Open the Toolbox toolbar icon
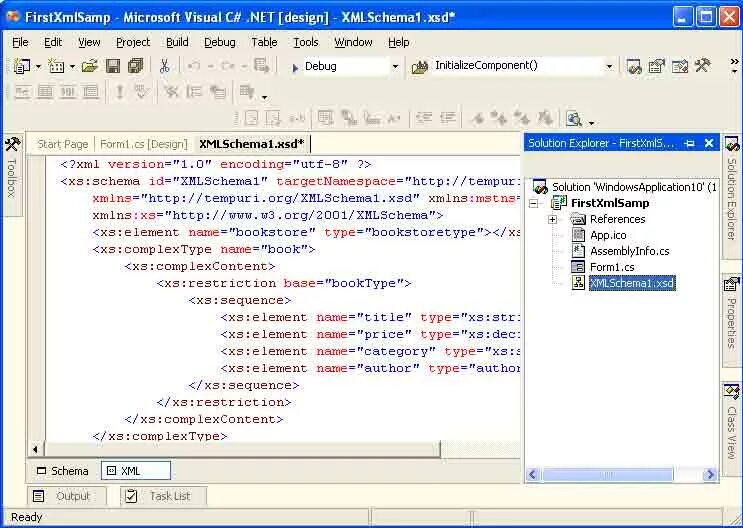 [703, 65]
